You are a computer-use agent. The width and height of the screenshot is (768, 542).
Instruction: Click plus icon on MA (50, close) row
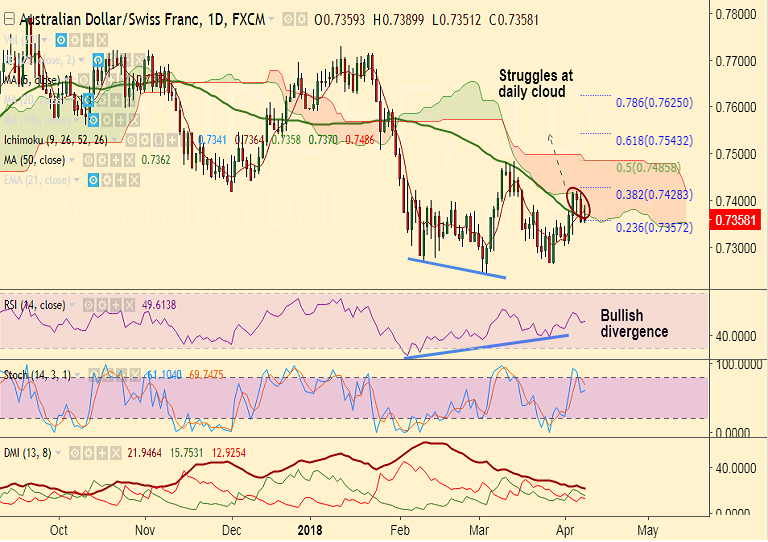116,160
